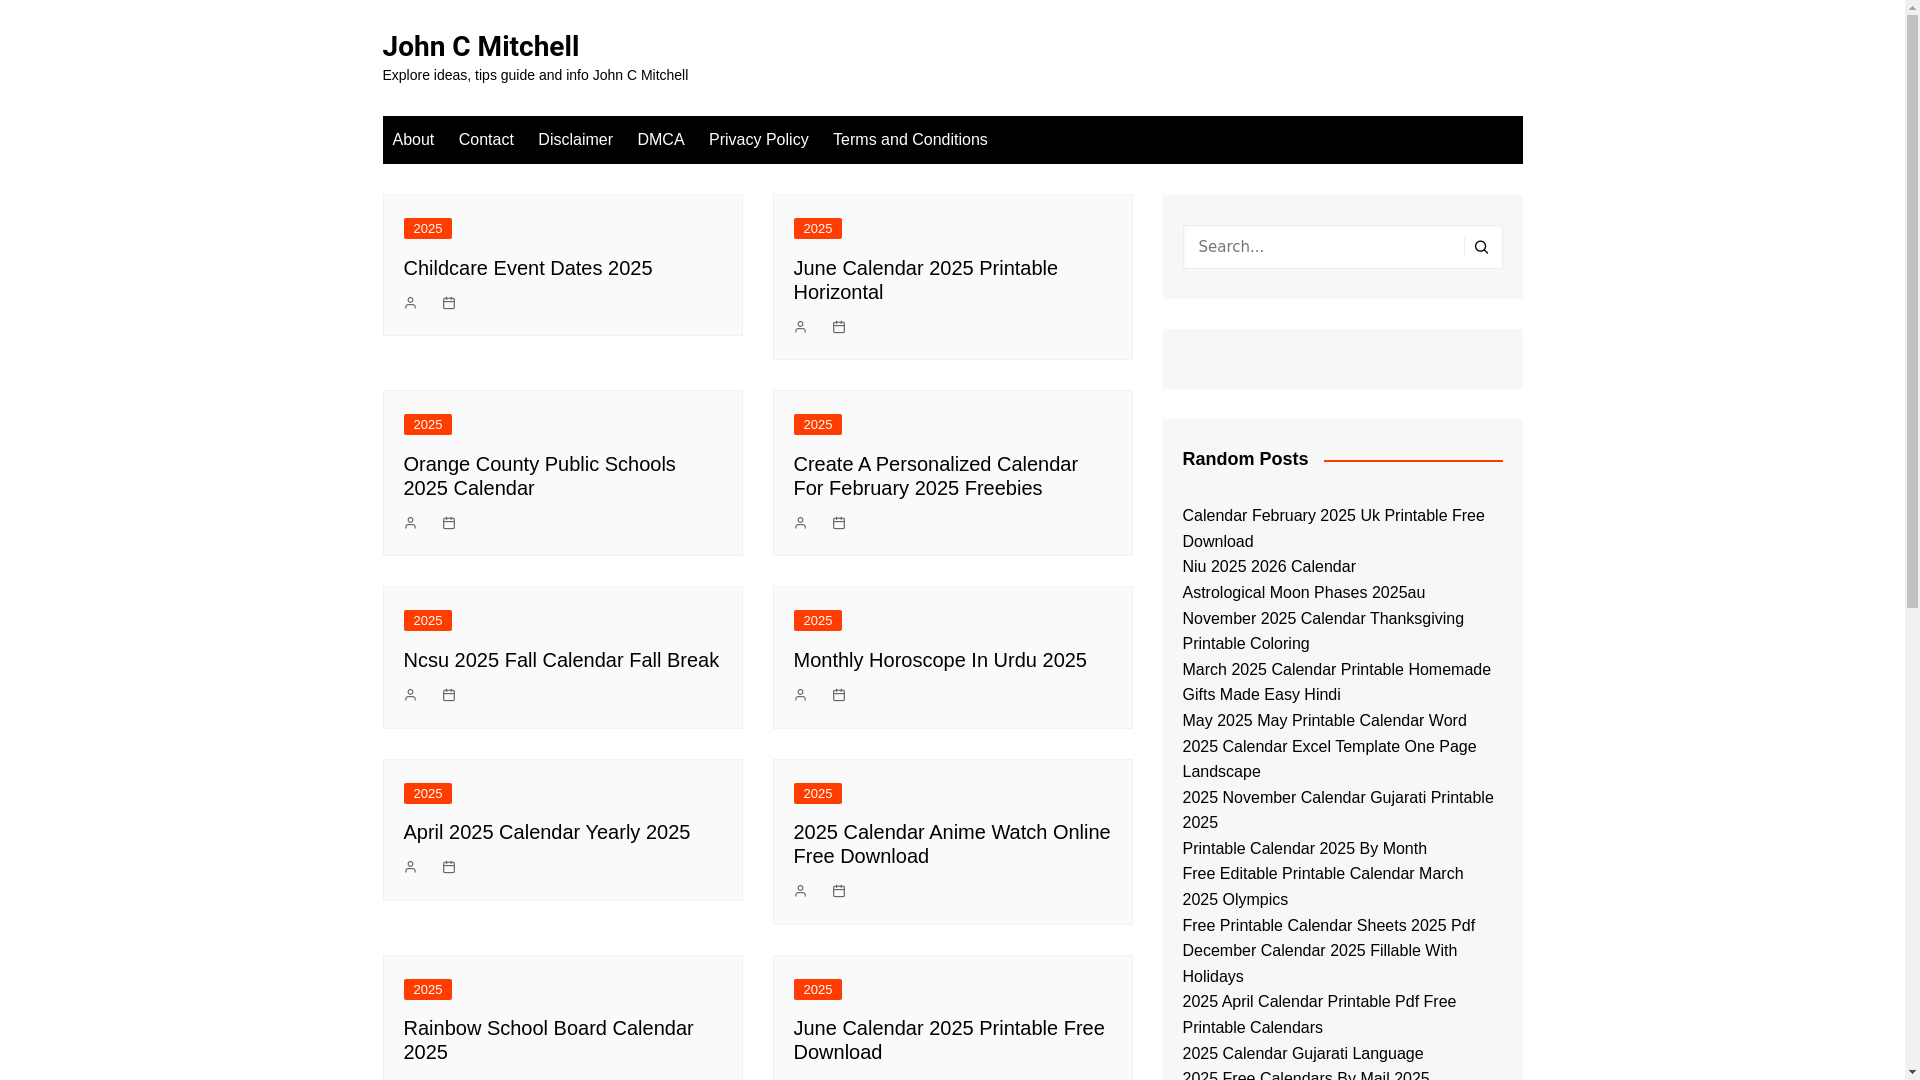Screen dimensions: 1920x1080
Task: Open May 2025 May Printable Calendar Word
Action: 1324,721
